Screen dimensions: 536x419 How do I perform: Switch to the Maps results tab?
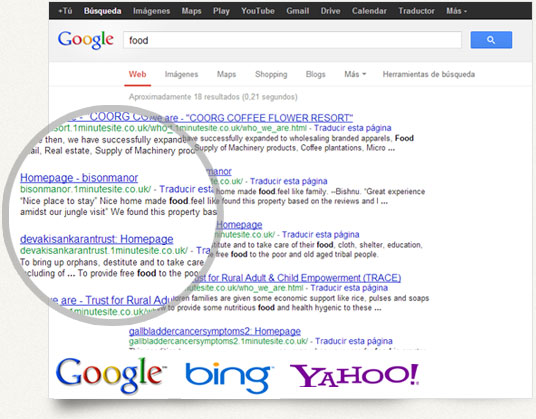point(226,74)
